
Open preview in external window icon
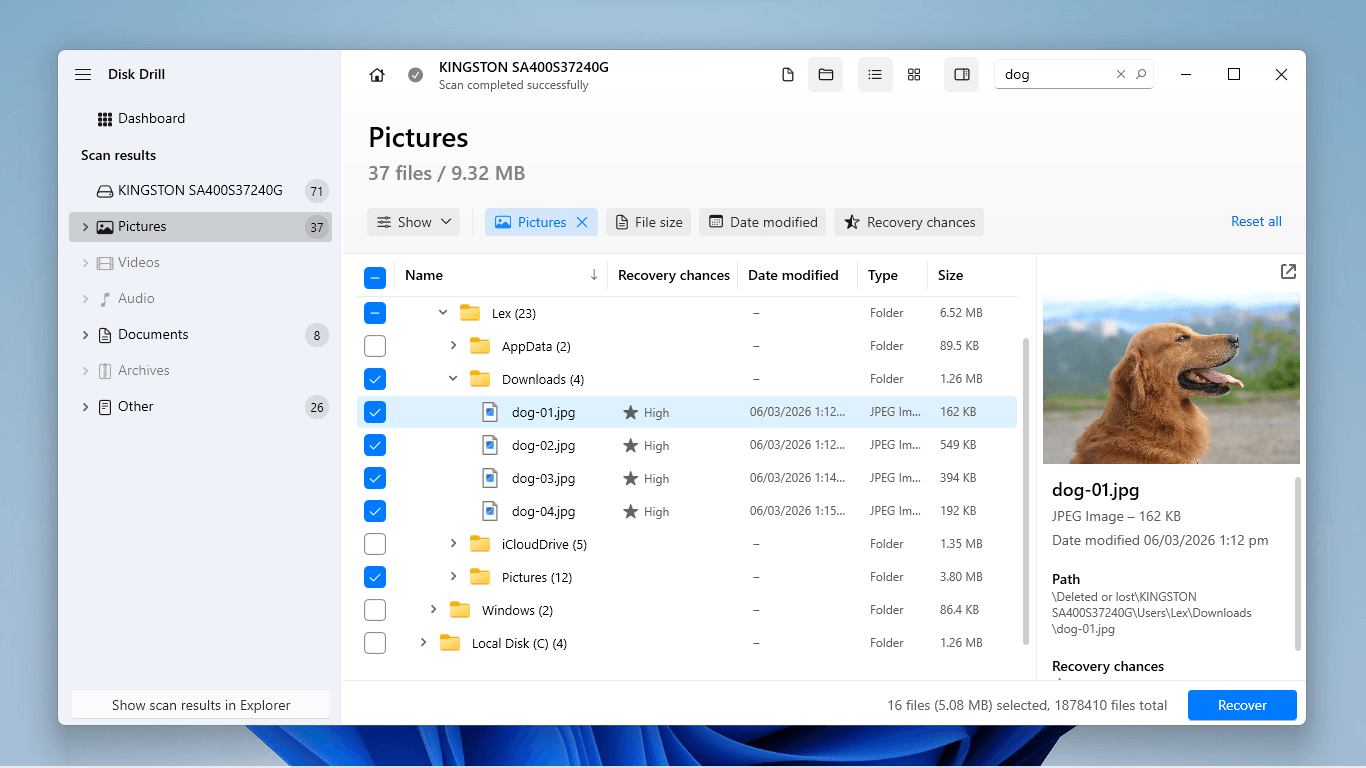click(1288, 272)
